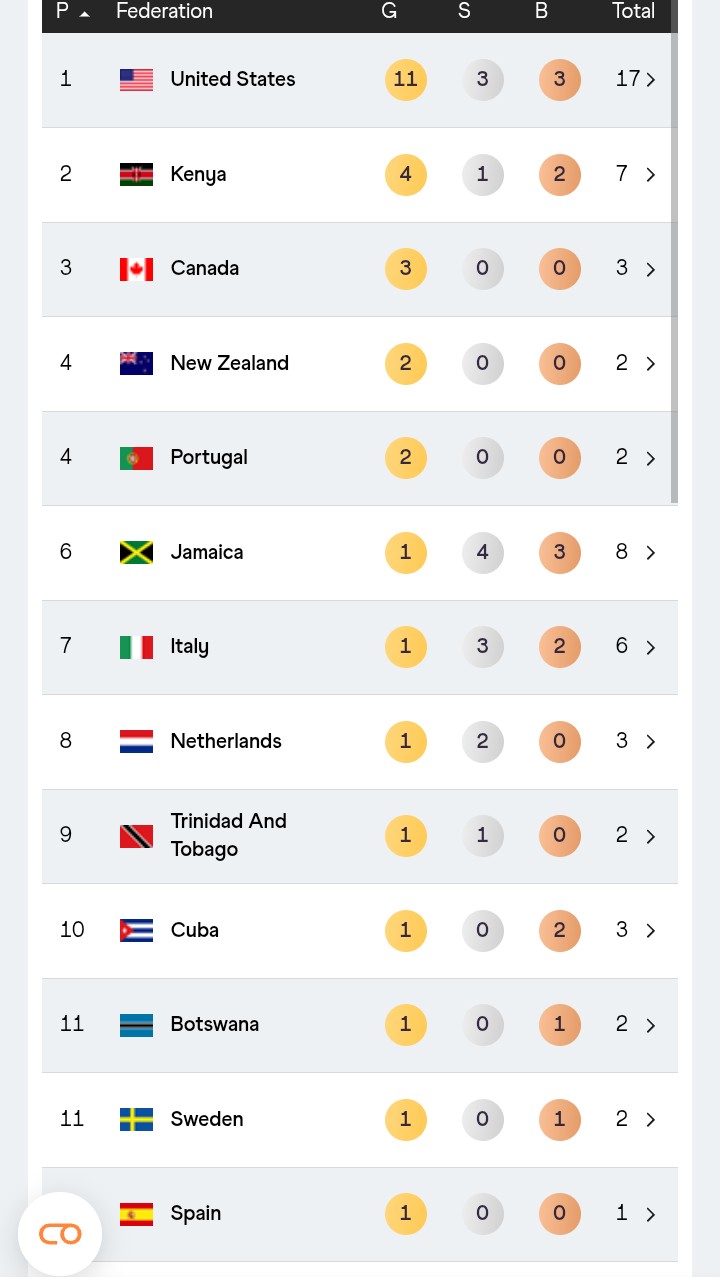Expand the Italy row chevron
The width and height of the screenshot is (720, 1277).
[651, 647]
